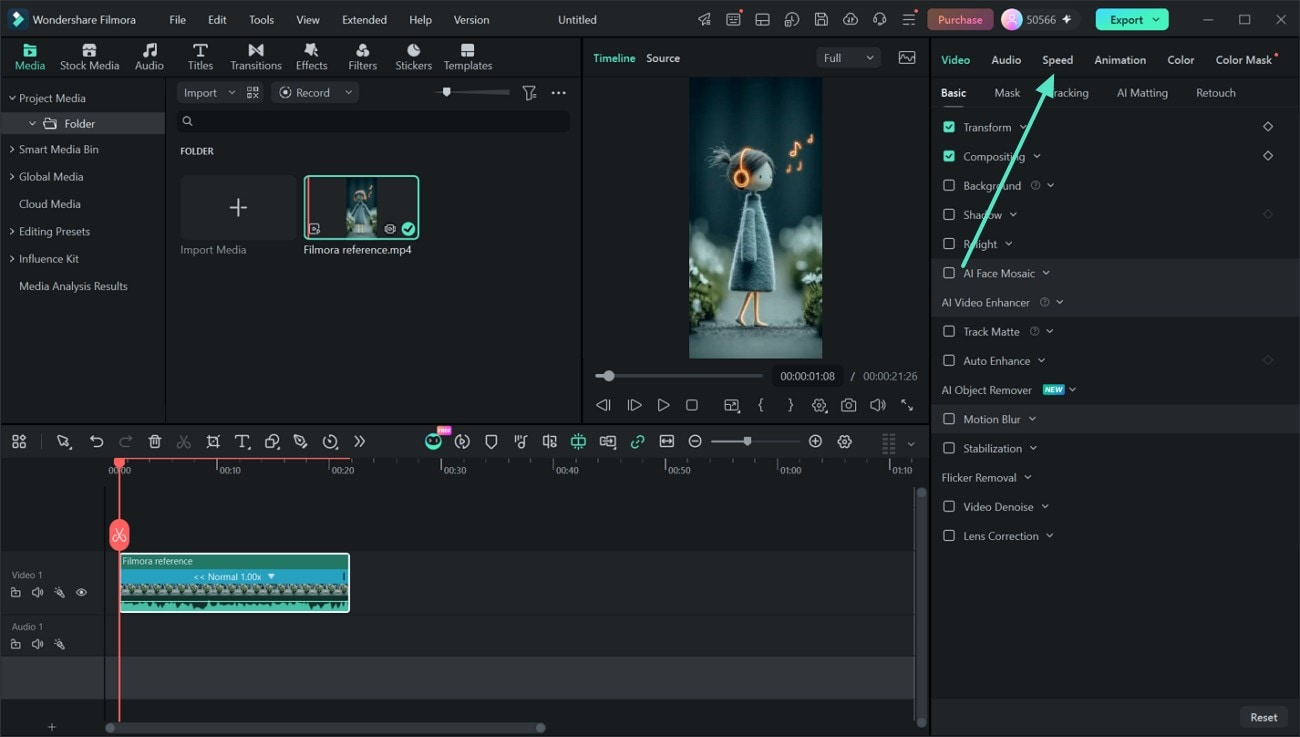Hide Video 1 track with eye icon

click(x=81, y=593)
